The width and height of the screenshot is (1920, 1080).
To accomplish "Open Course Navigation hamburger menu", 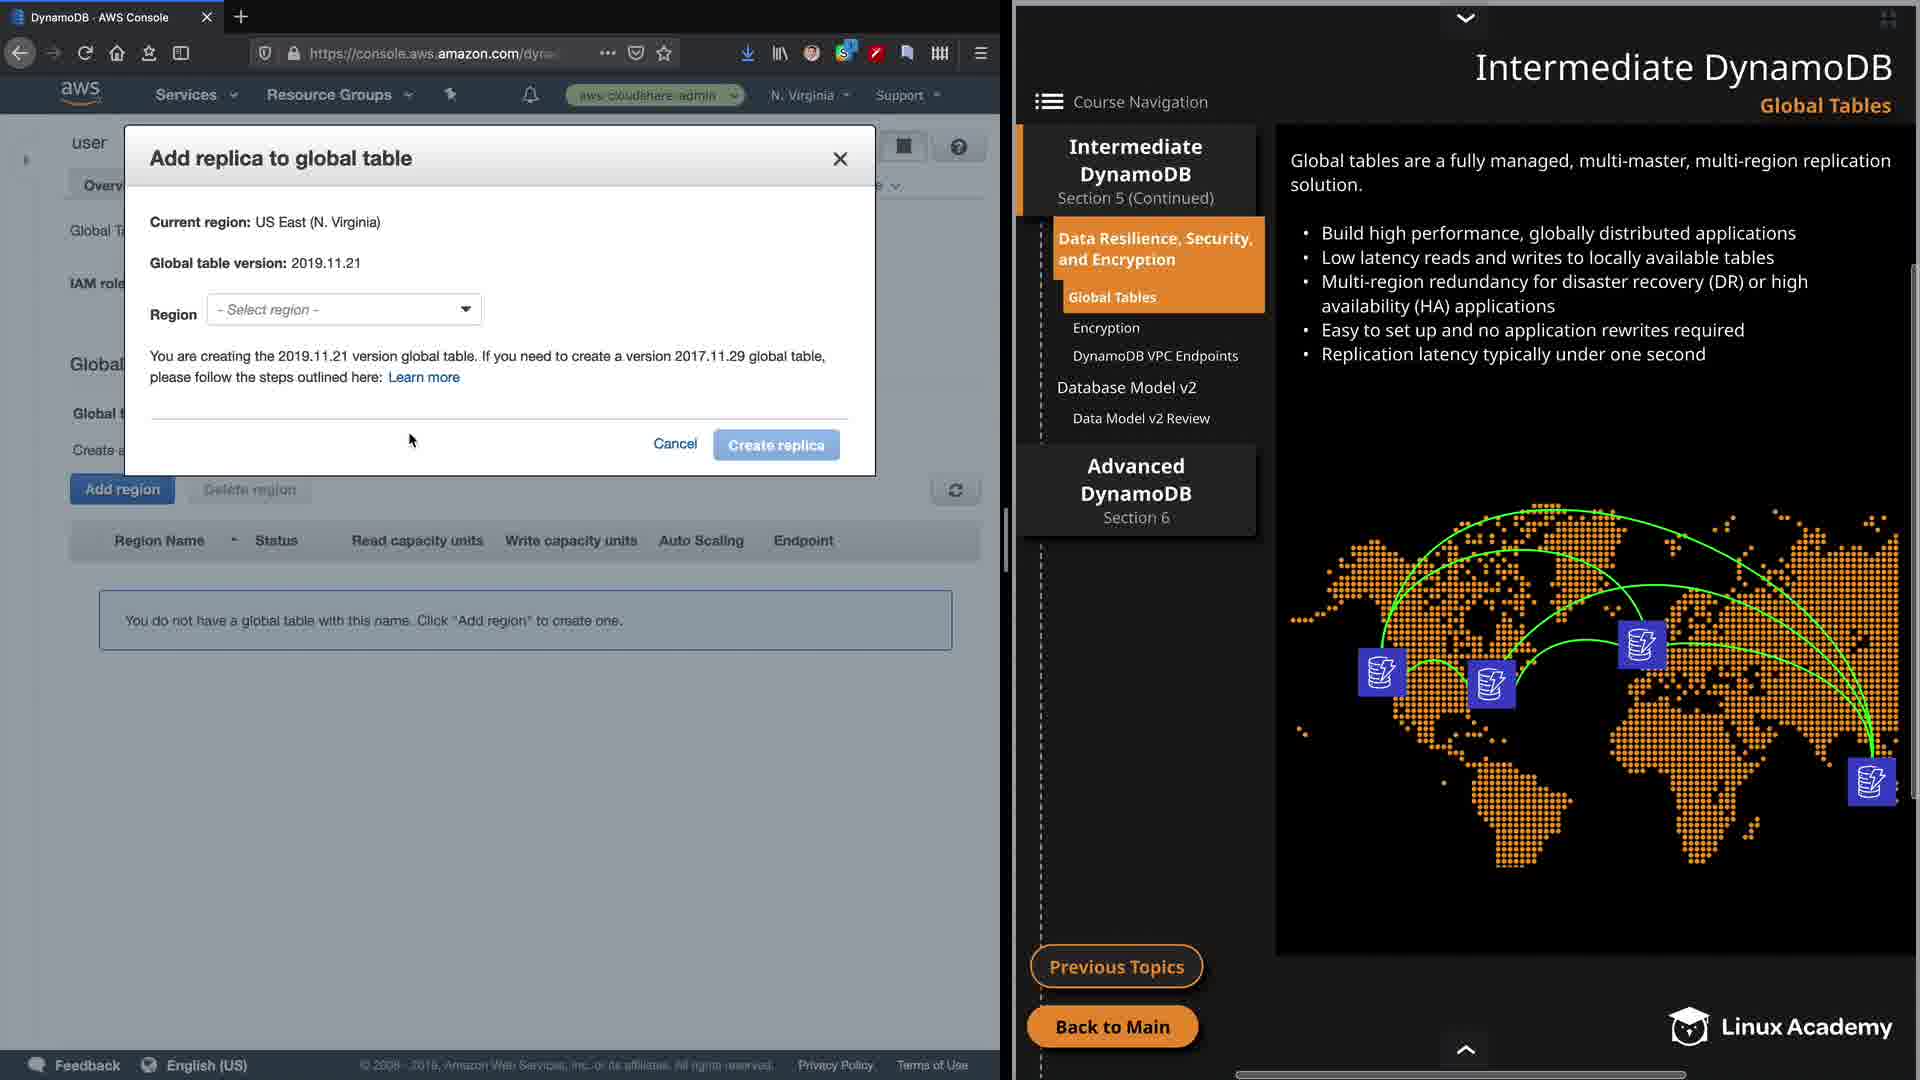I will click(x=1048, y=102).
